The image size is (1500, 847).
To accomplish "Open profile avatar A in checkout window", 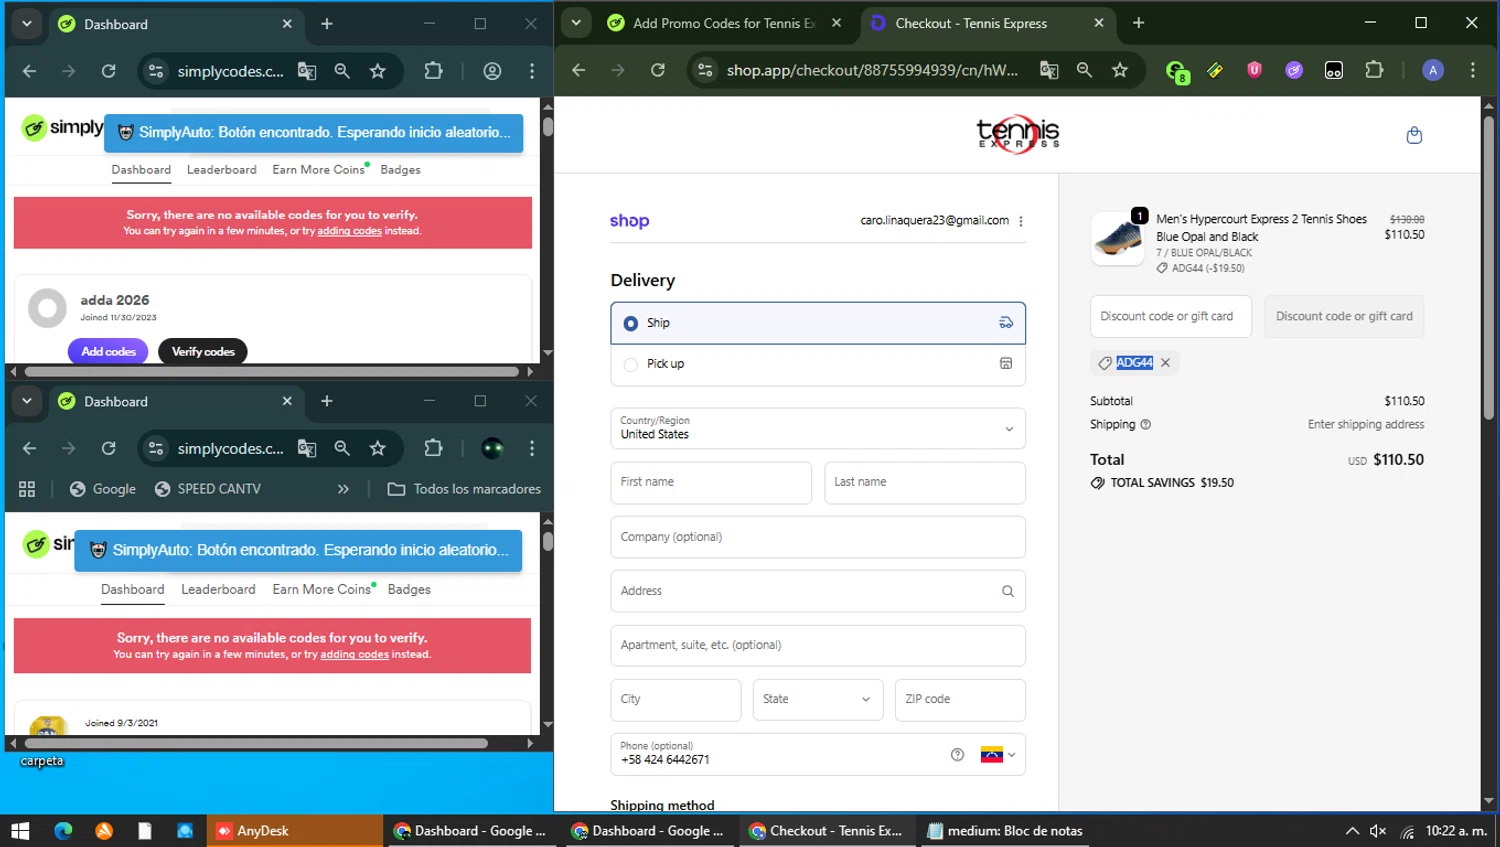I will click(1433, 70).
